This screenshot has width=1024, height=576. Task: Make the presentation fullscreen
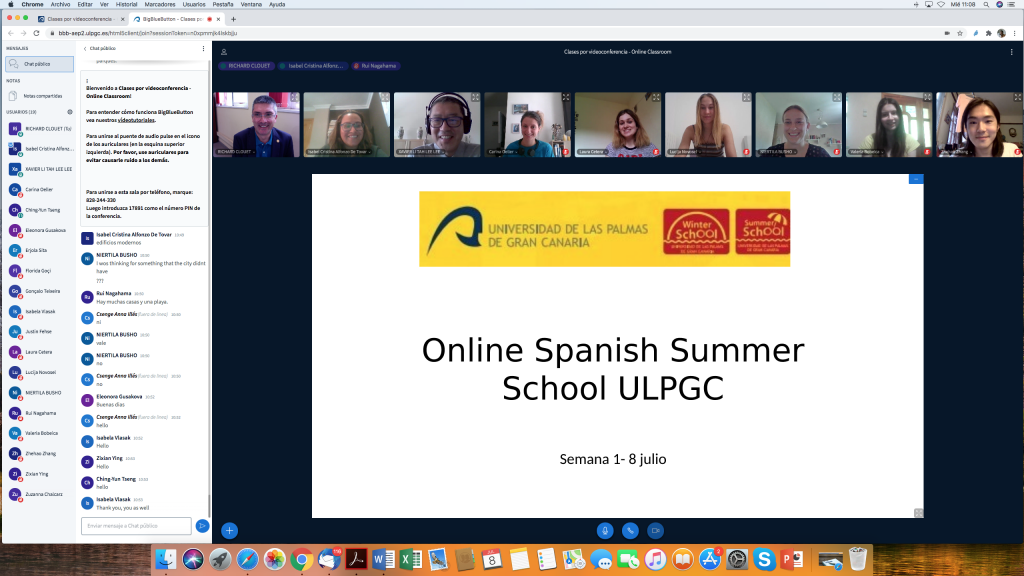(x=918, y=513)
